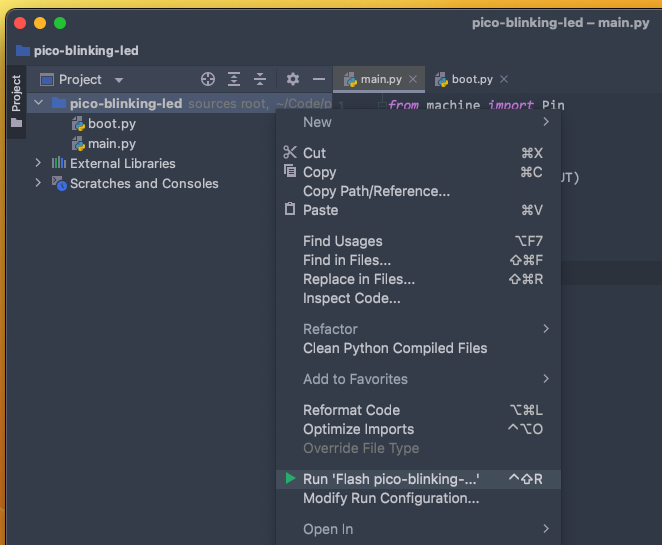
Task: Click the scissors Cut icon
Action: tap(290, 152)
